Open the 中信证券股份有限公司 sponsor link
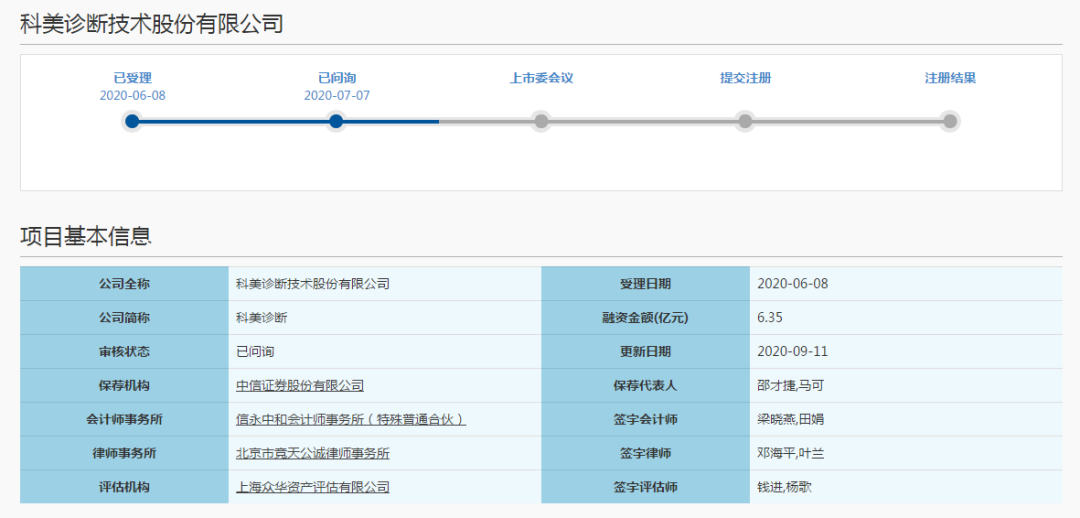 click(300, 386)
